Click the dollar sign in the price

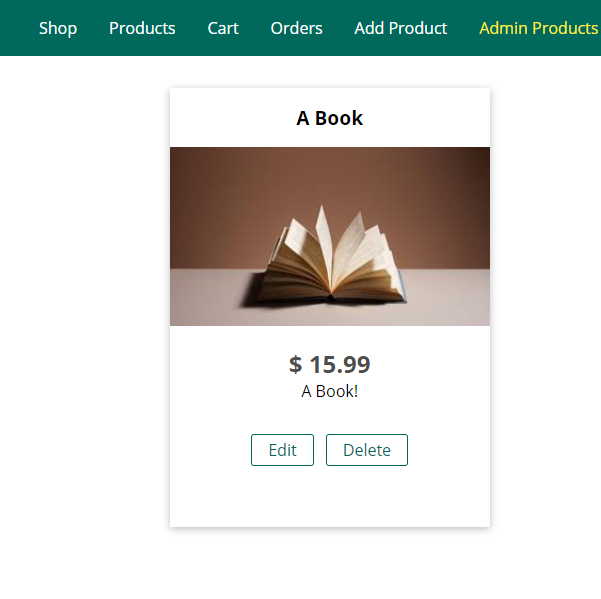(296, 365)
